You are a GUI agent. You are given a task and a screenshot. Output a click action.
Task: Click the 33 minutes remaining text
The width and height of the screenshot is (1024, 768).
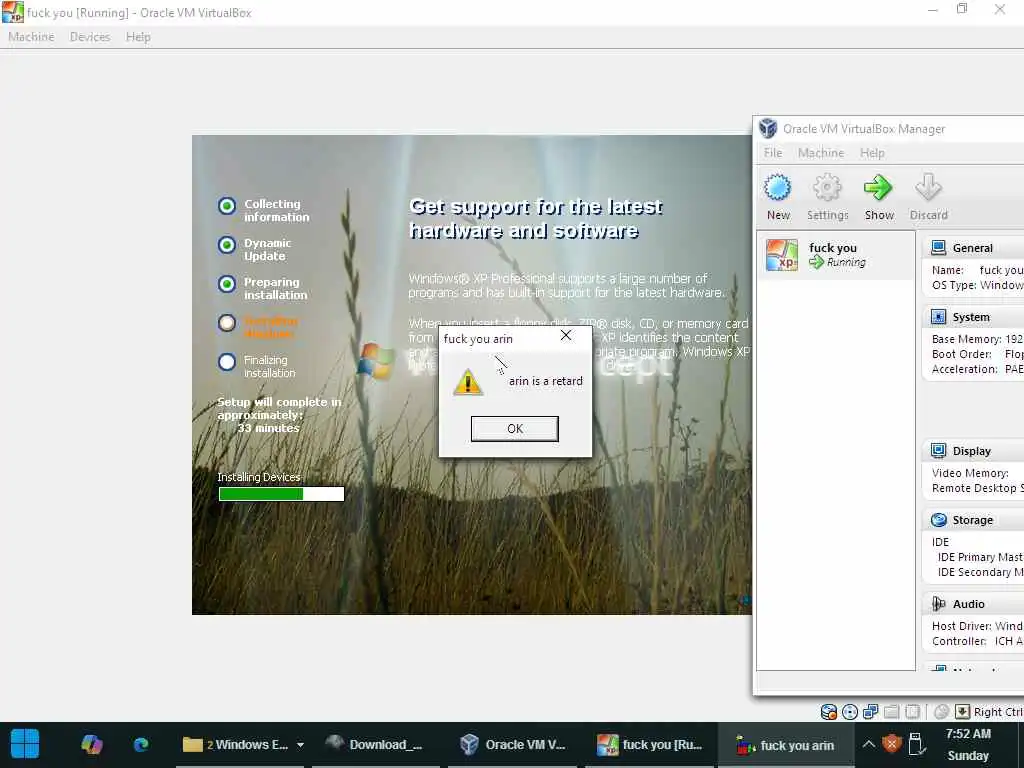268,428
